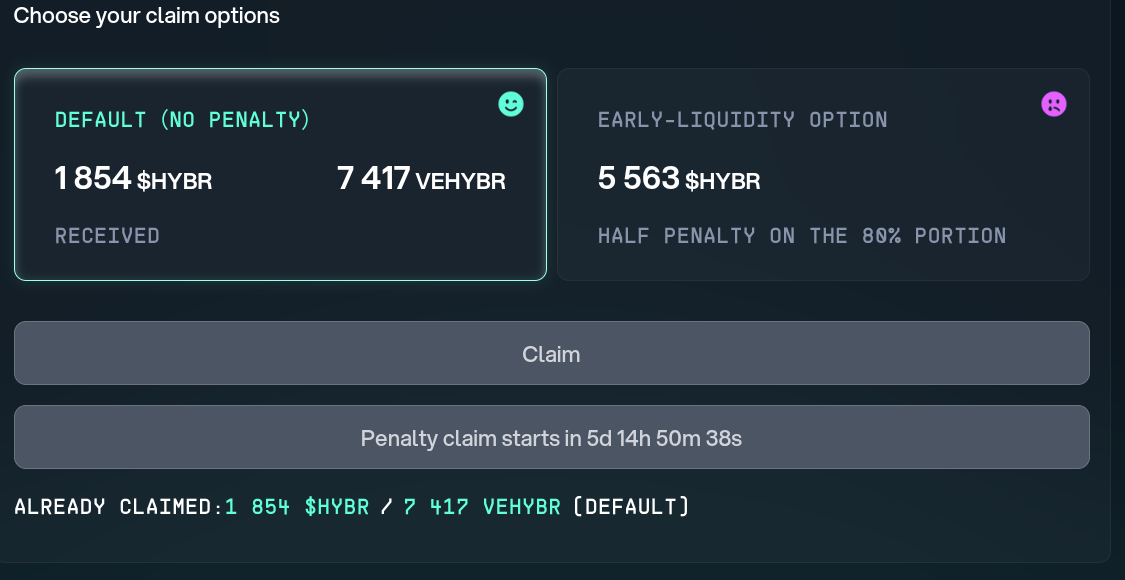Select the Default (No Penalty) claim option
Screen dimensions: 1125x580
[x=280, y=174]
